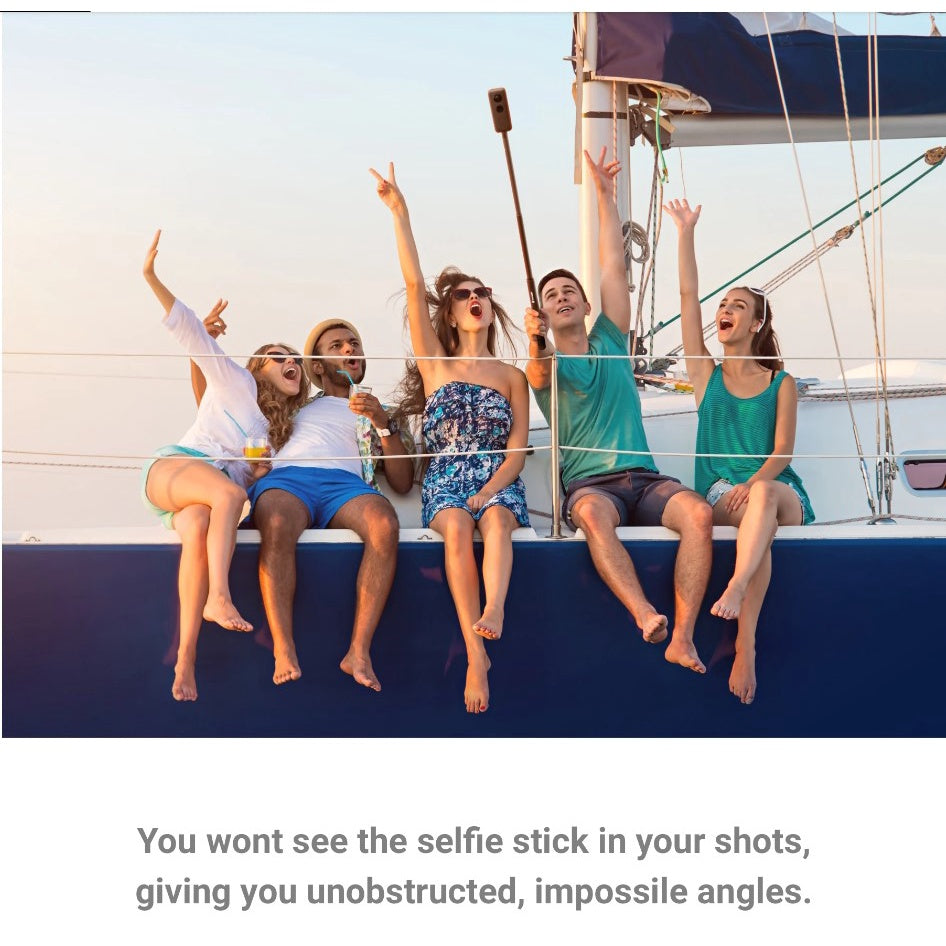Click the red sunglasses on the woman in blue dress
Screen dimensions: 946x946
click(x=471, y=293)
